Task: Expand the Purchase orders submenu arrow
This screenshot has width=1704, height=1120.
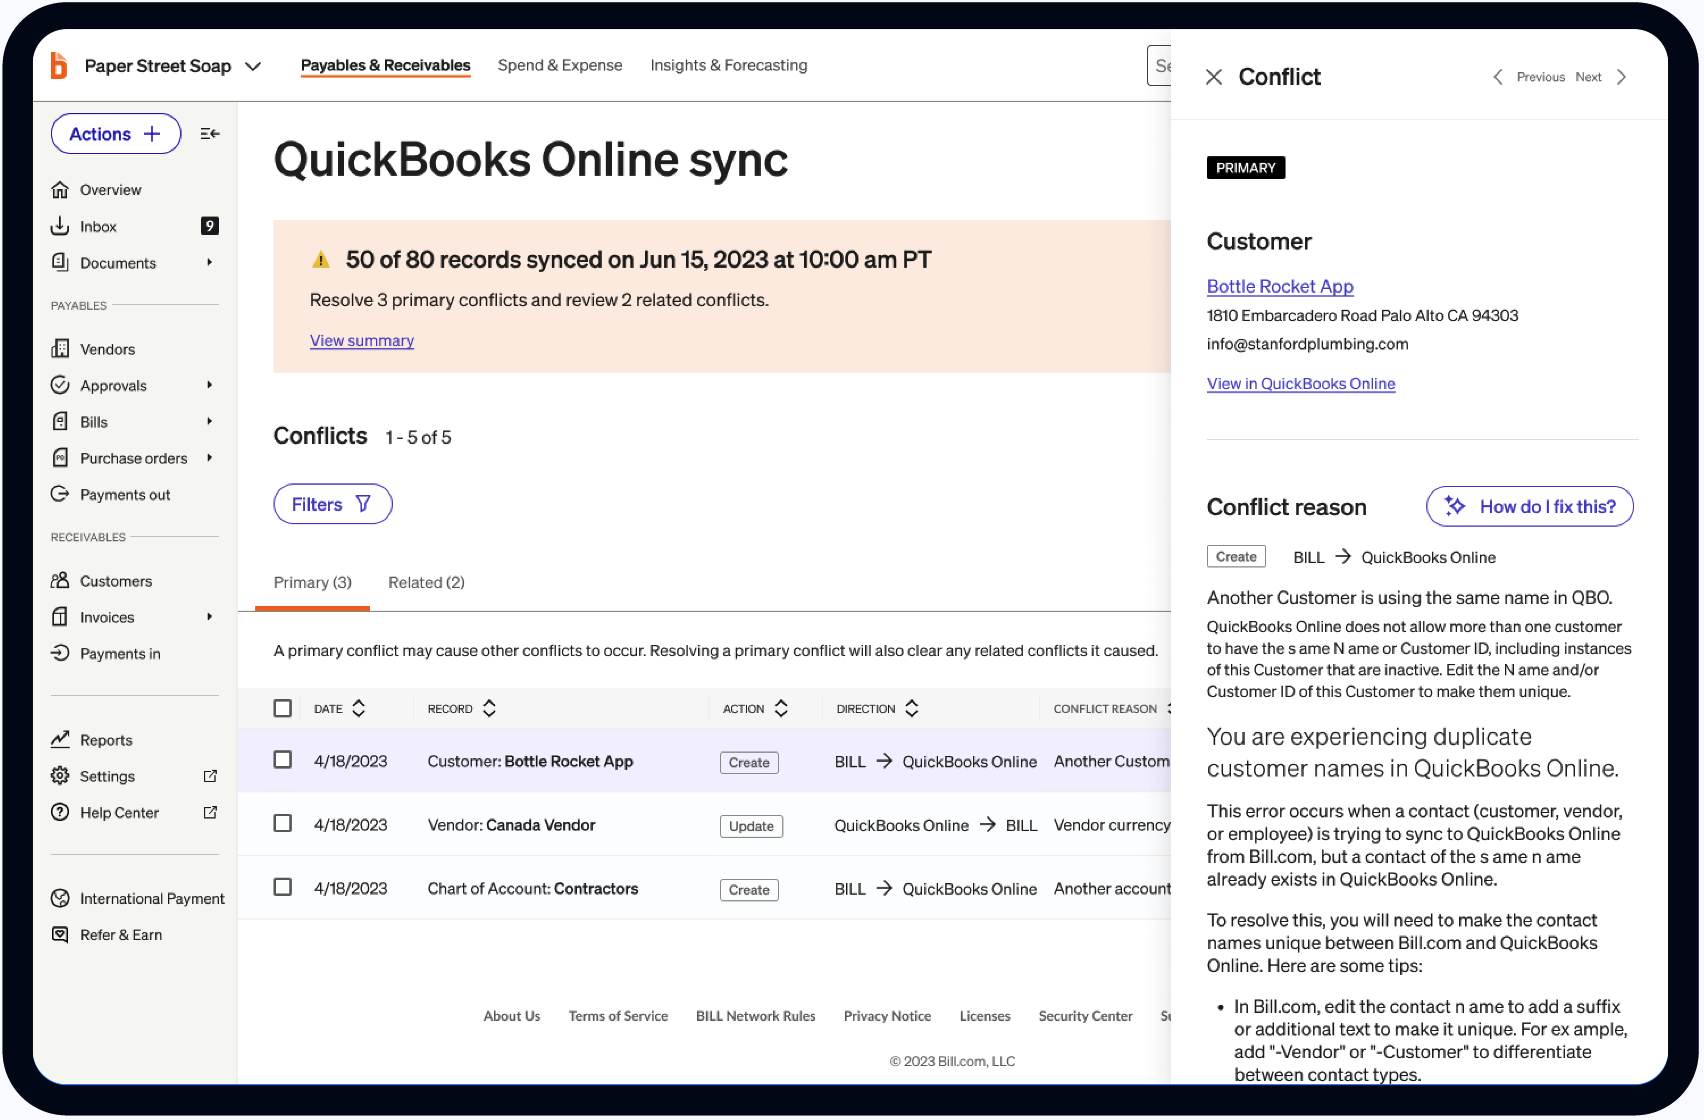Action: coord(209,458)
